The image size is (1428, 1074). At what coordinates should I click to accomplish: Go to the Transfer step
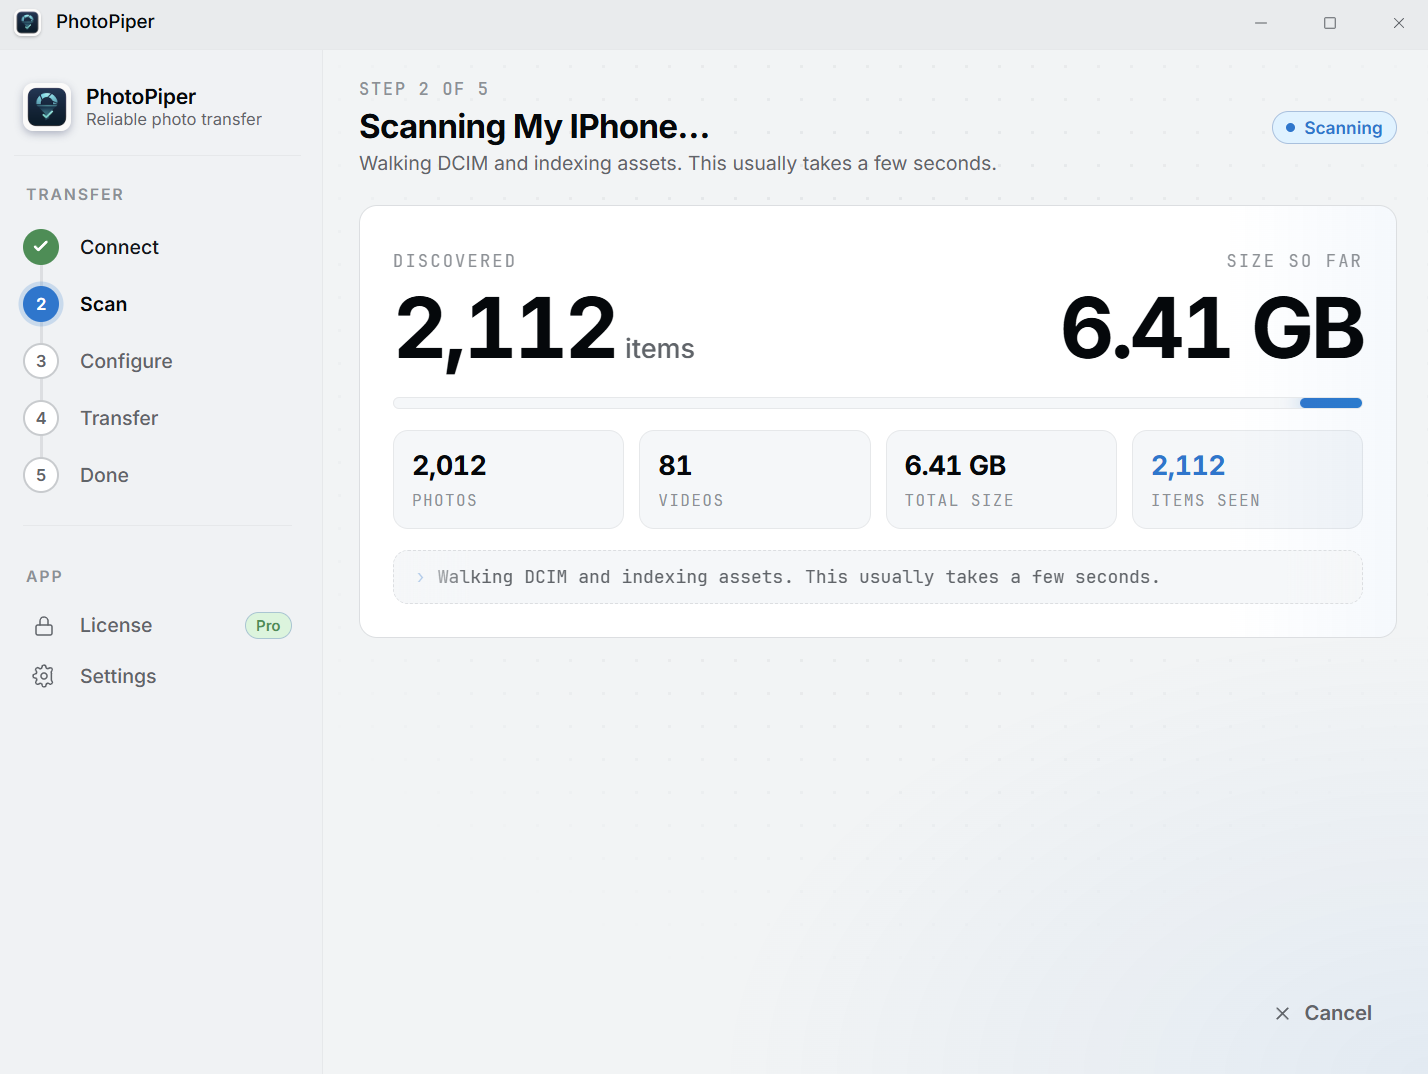(119, 418)
